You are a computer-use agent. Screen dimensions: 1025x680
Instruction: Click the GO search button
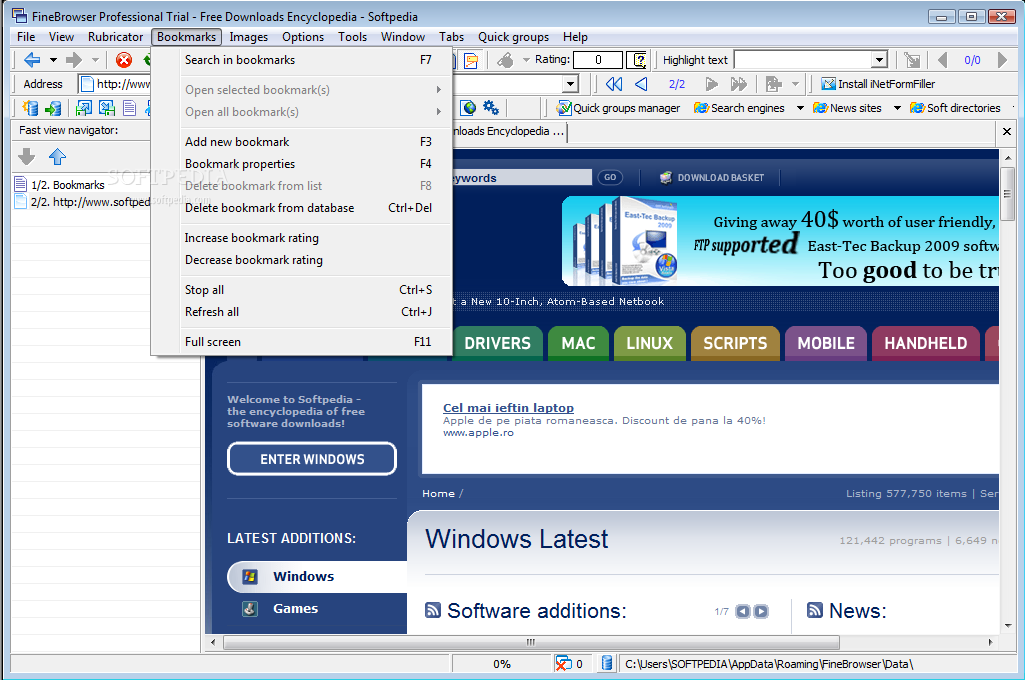pyautogui.click(x=610, y=177)
